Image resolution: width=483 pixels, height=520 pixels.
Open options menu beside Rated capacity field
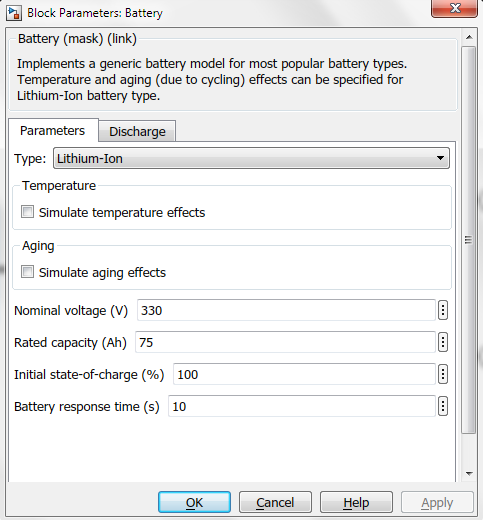pos(443,342)
